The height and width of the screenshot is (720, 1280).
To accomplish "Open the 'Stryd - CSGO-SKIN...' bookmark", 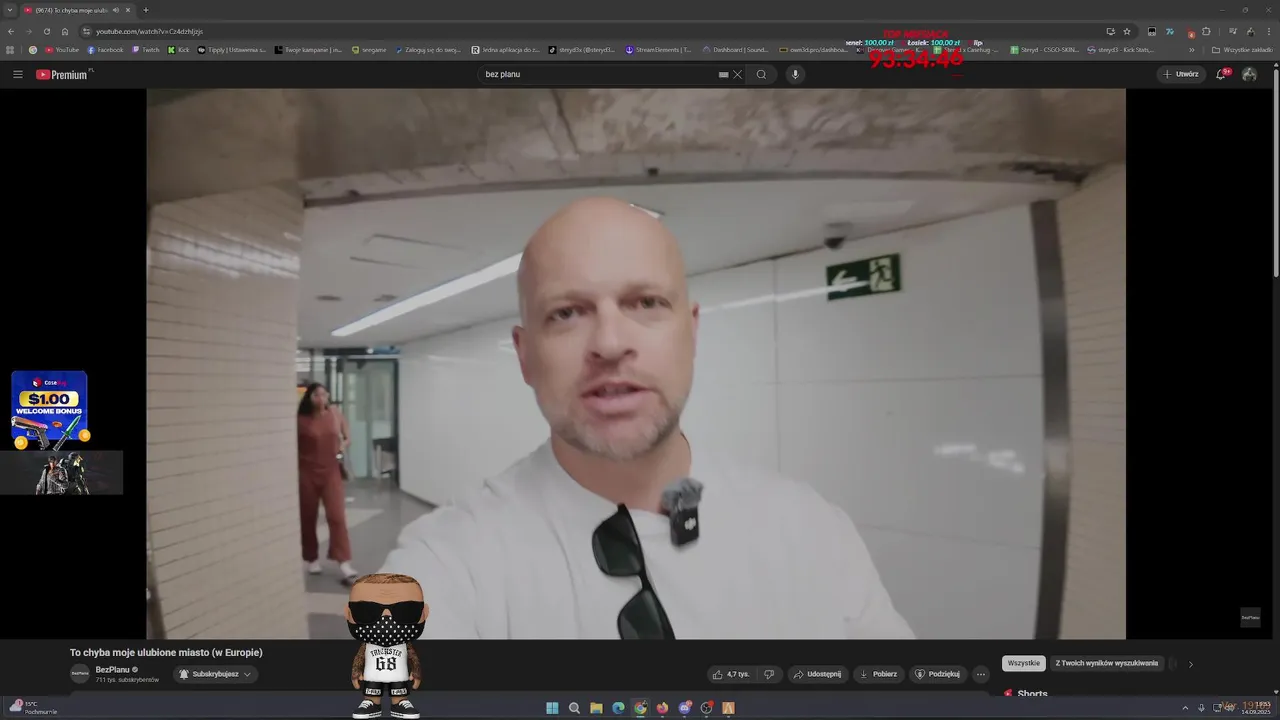I will (x=1044, y=50).
